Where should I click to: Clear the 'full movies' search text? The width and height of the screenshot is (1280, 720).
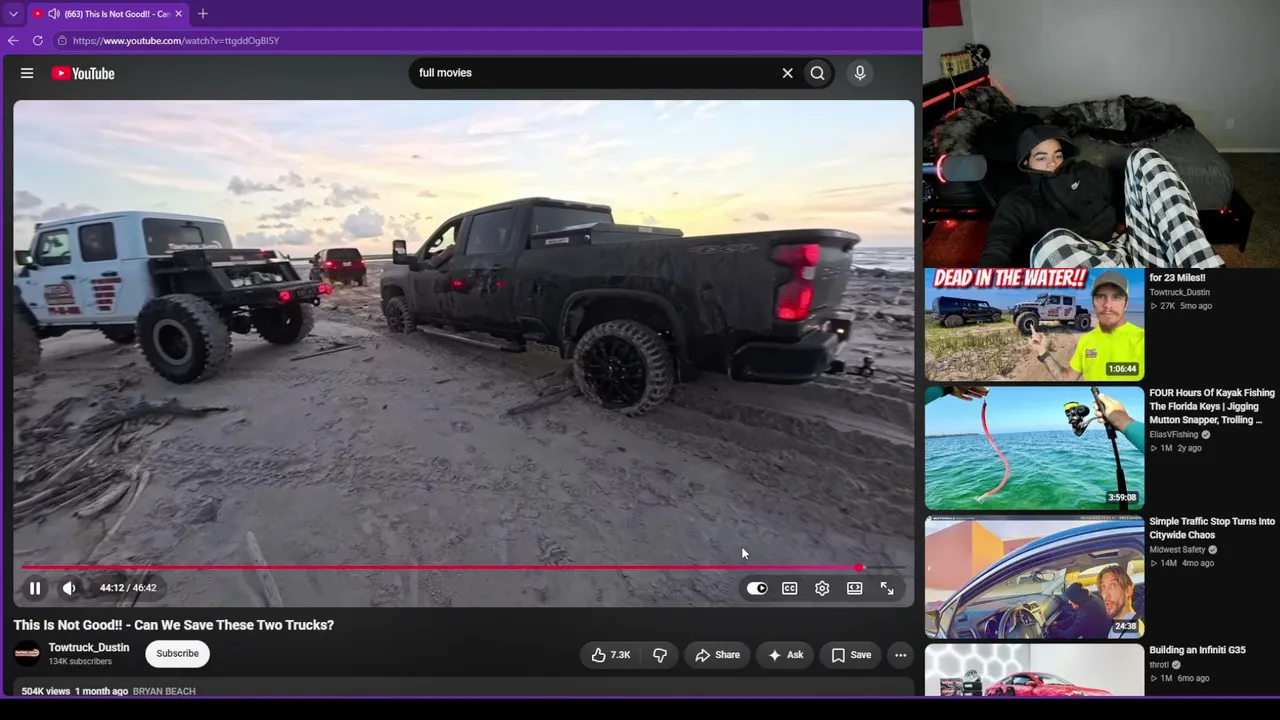787,73
